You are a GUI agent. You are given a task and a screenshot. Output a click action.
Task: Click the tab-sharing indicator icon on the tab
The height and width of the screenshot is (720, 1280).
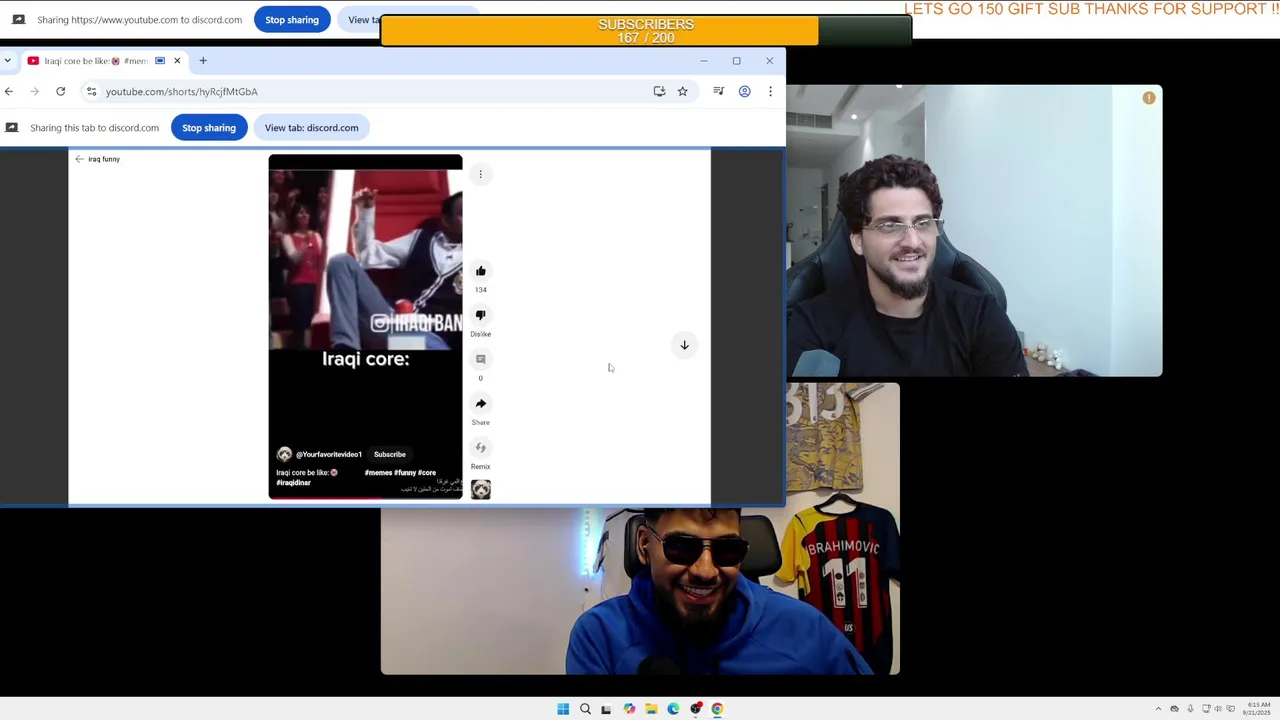pyautogui.click(x=160, y=61)
